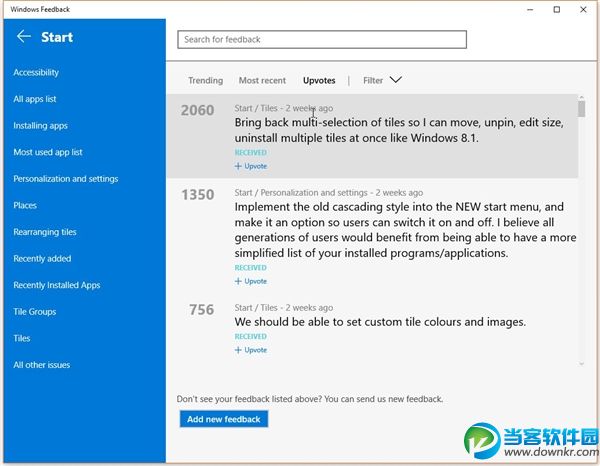Image resolution: width=600 pixels, height=466 pixels.
Task: Select the Rearranging tiles category
Action: point(45,232)
